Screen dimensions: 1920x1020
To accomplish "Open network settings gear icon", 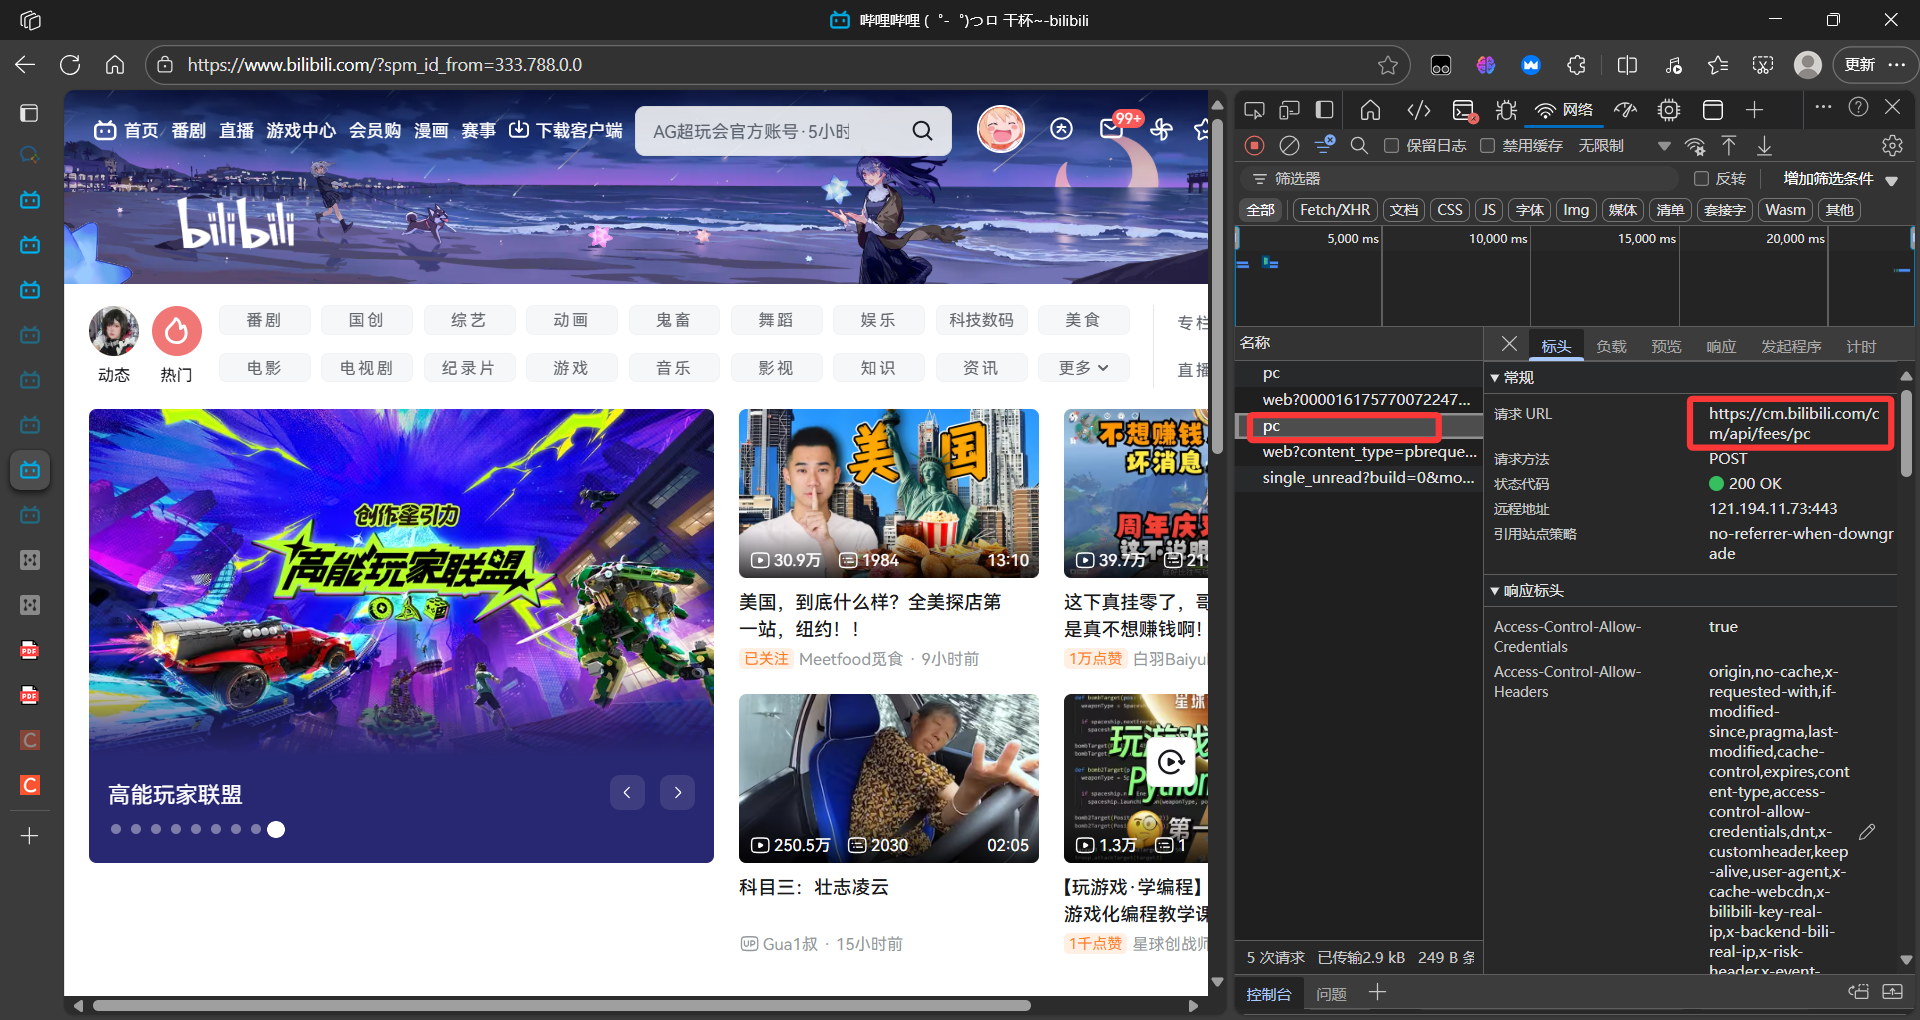I will [1892, 146].
